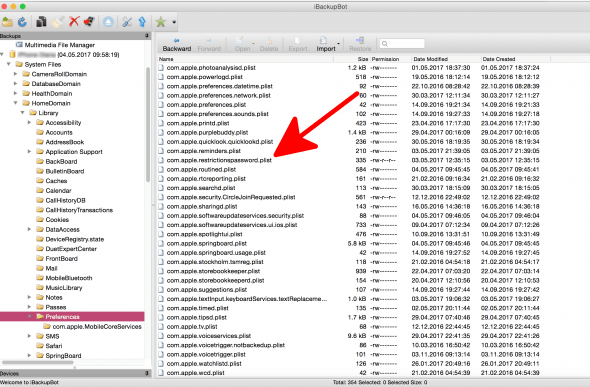Click the open backup folder icon
The width and height of the screenshot is (590, 387).
[7, 22]
